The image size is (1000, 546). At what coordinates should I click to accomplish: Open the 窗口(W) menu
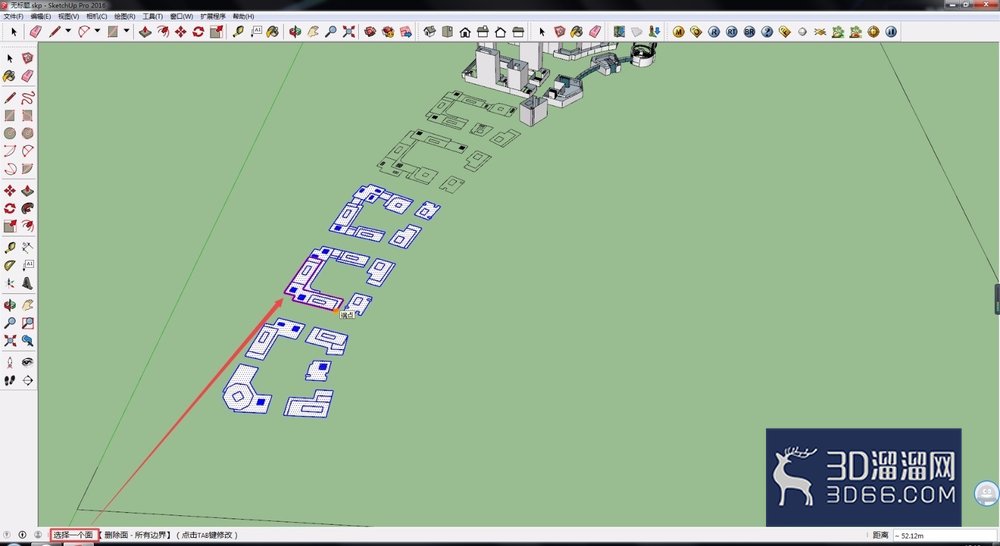181,16
